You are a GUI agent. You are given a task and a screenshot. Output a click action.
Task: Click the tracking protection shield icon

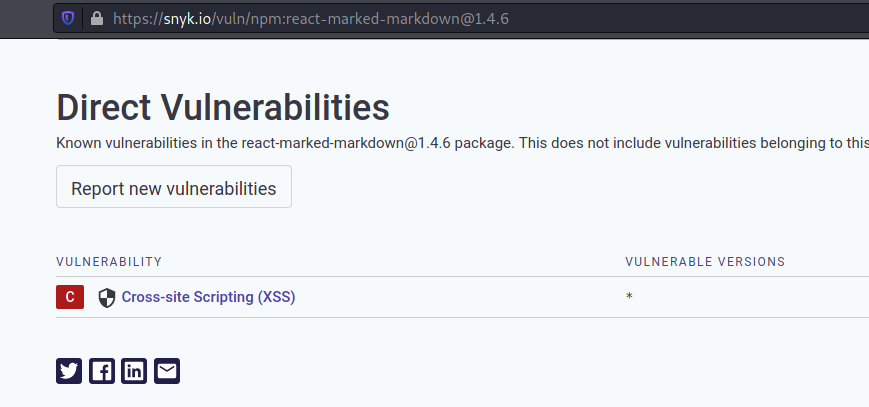click(x=68, y=19)
